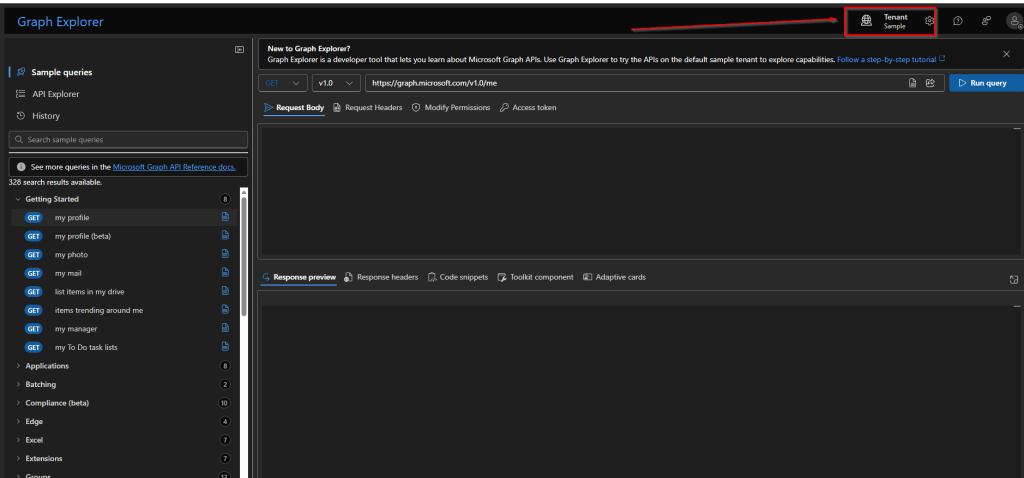The height and width of the screenshot is (478, 1024).
Task: Open docs icon beside my photo query
Action: (225, 254)
